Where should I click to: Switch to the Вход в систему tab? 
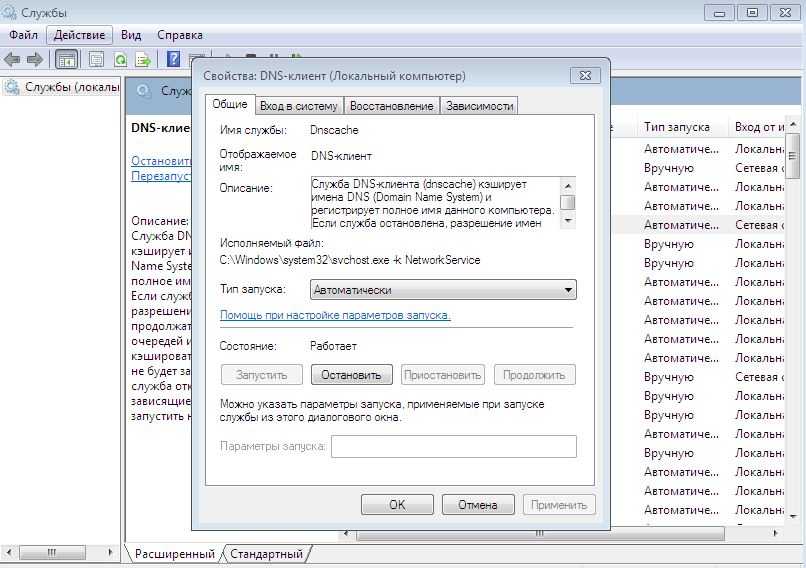click(298, 106)
